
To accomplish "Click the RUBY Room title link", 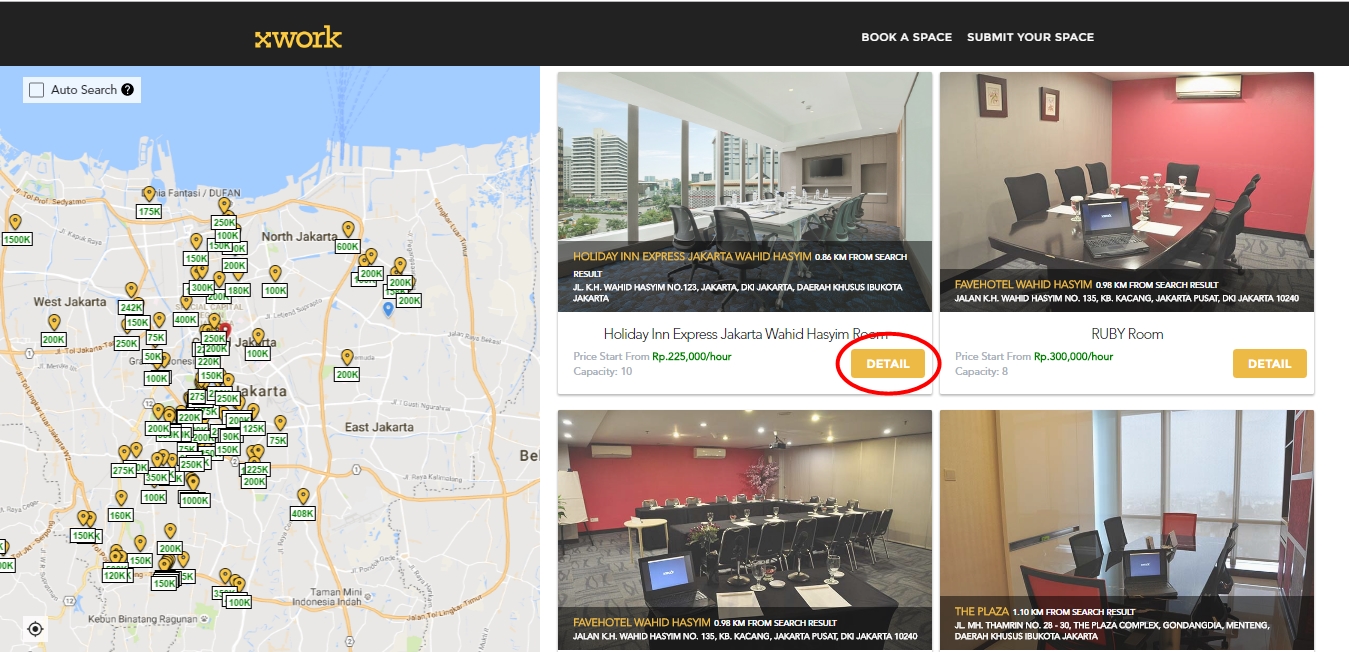I will [1126, 334].
